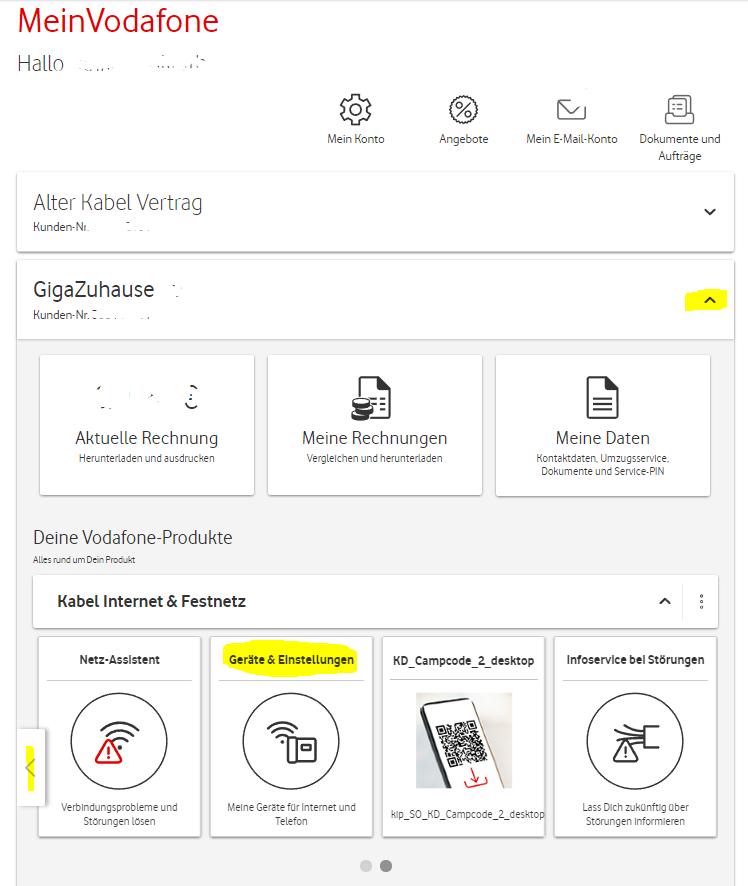Open the Infoservice bei Störungen card heading
This screenshot has height=886, width=748.
coord(635,659)
